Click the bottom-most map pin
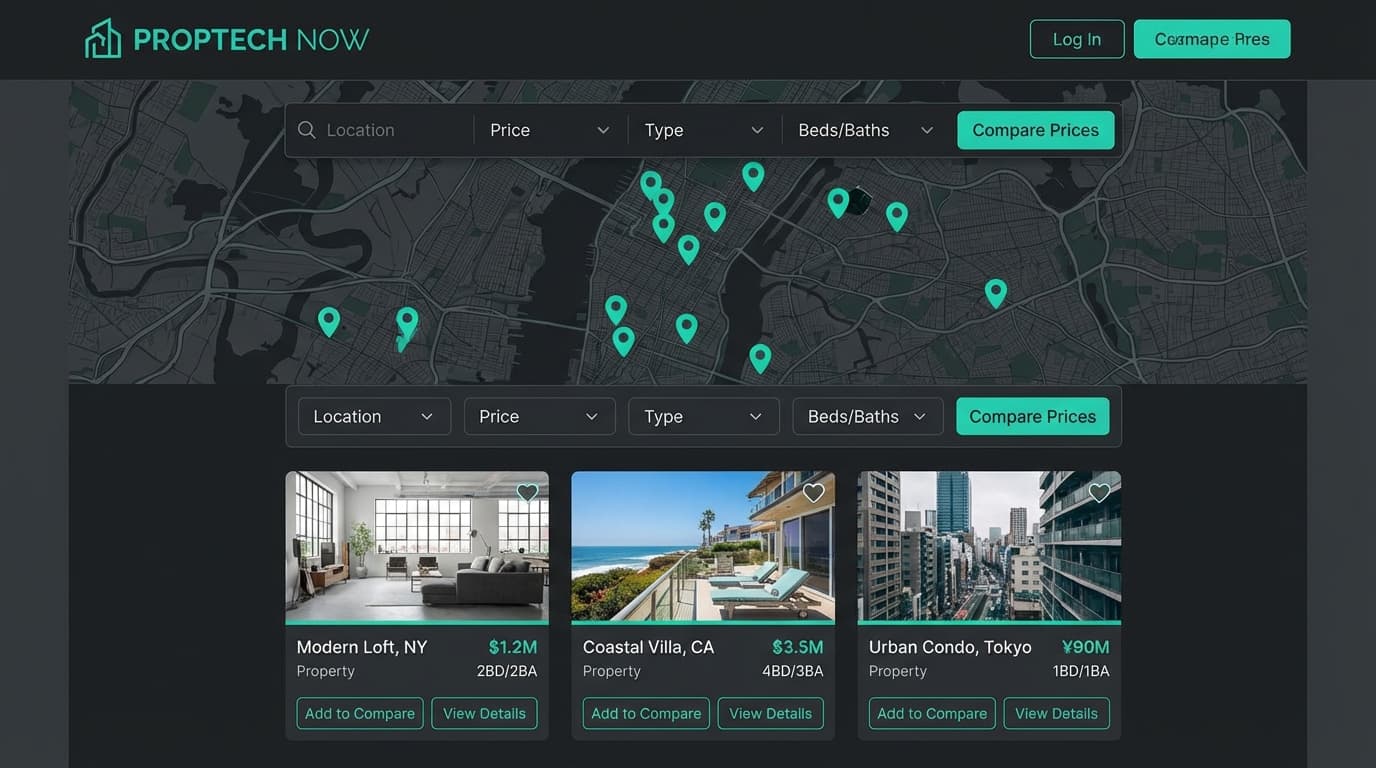Screen dimensions: 1376x768 click(760, 357)
